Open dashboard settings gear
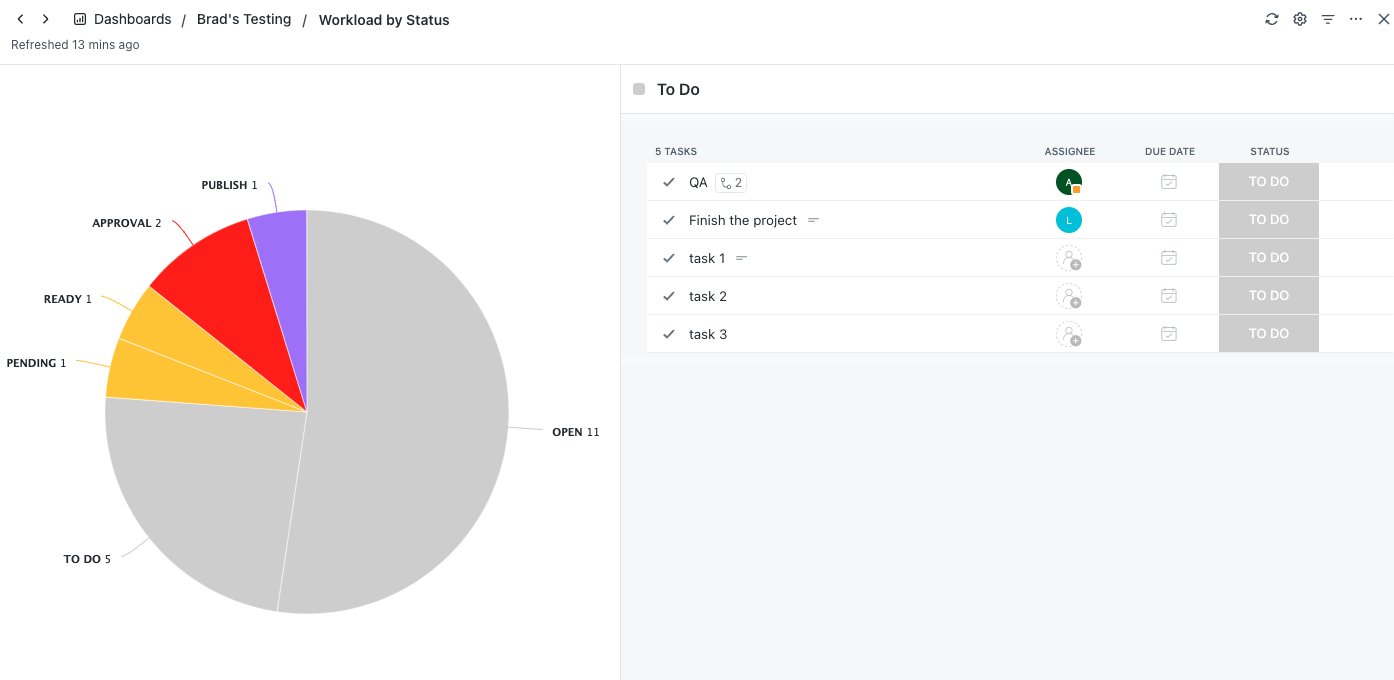The image size is (1394, 680). (x=1299, y=18)
